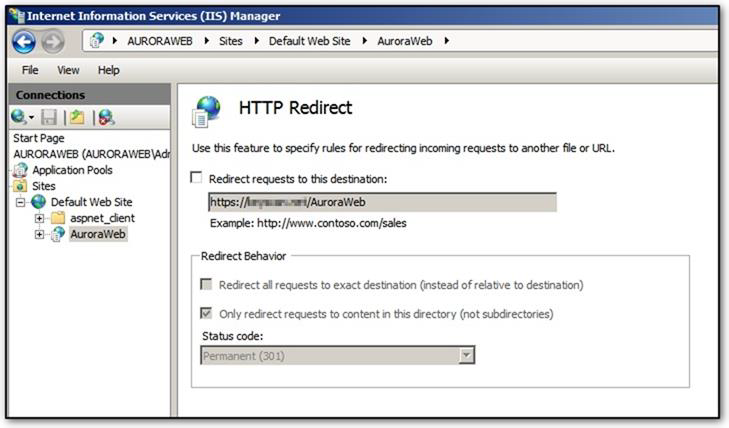Expand the aspnet_client folder node
729x428 pixels.
tap(39, 218)
